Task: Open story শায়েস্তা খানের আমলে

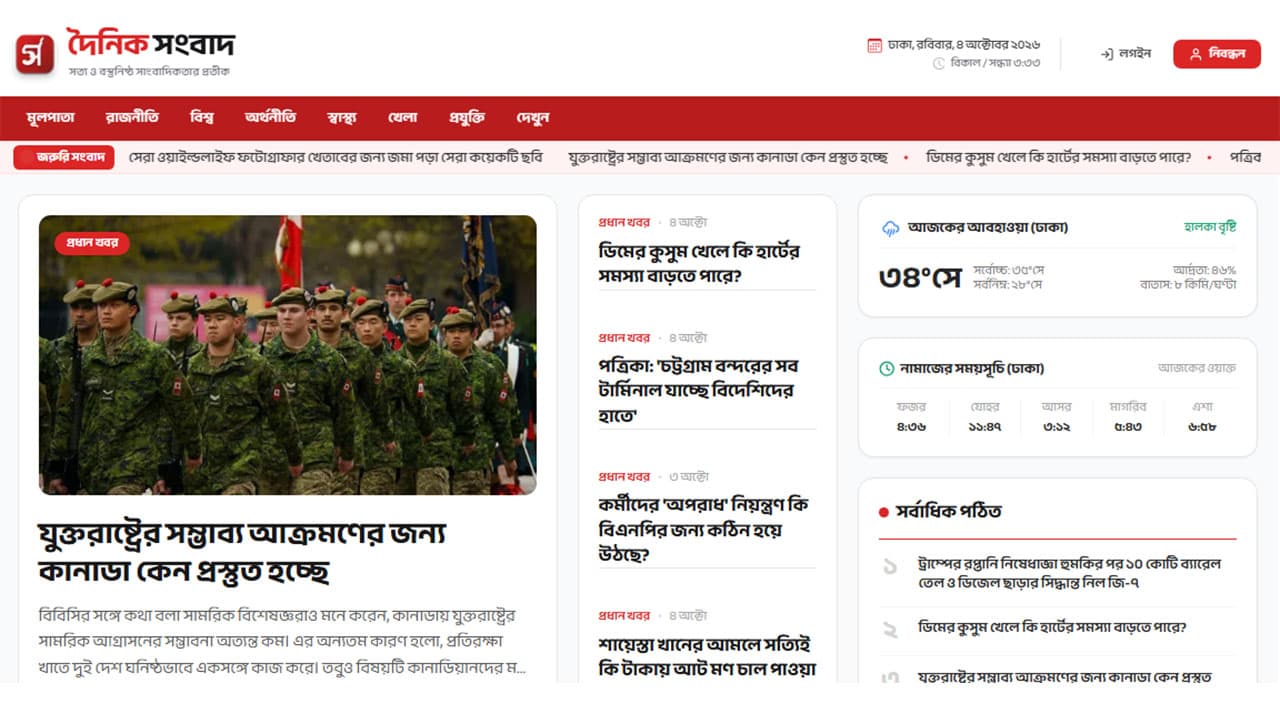Action: point(708,656)
